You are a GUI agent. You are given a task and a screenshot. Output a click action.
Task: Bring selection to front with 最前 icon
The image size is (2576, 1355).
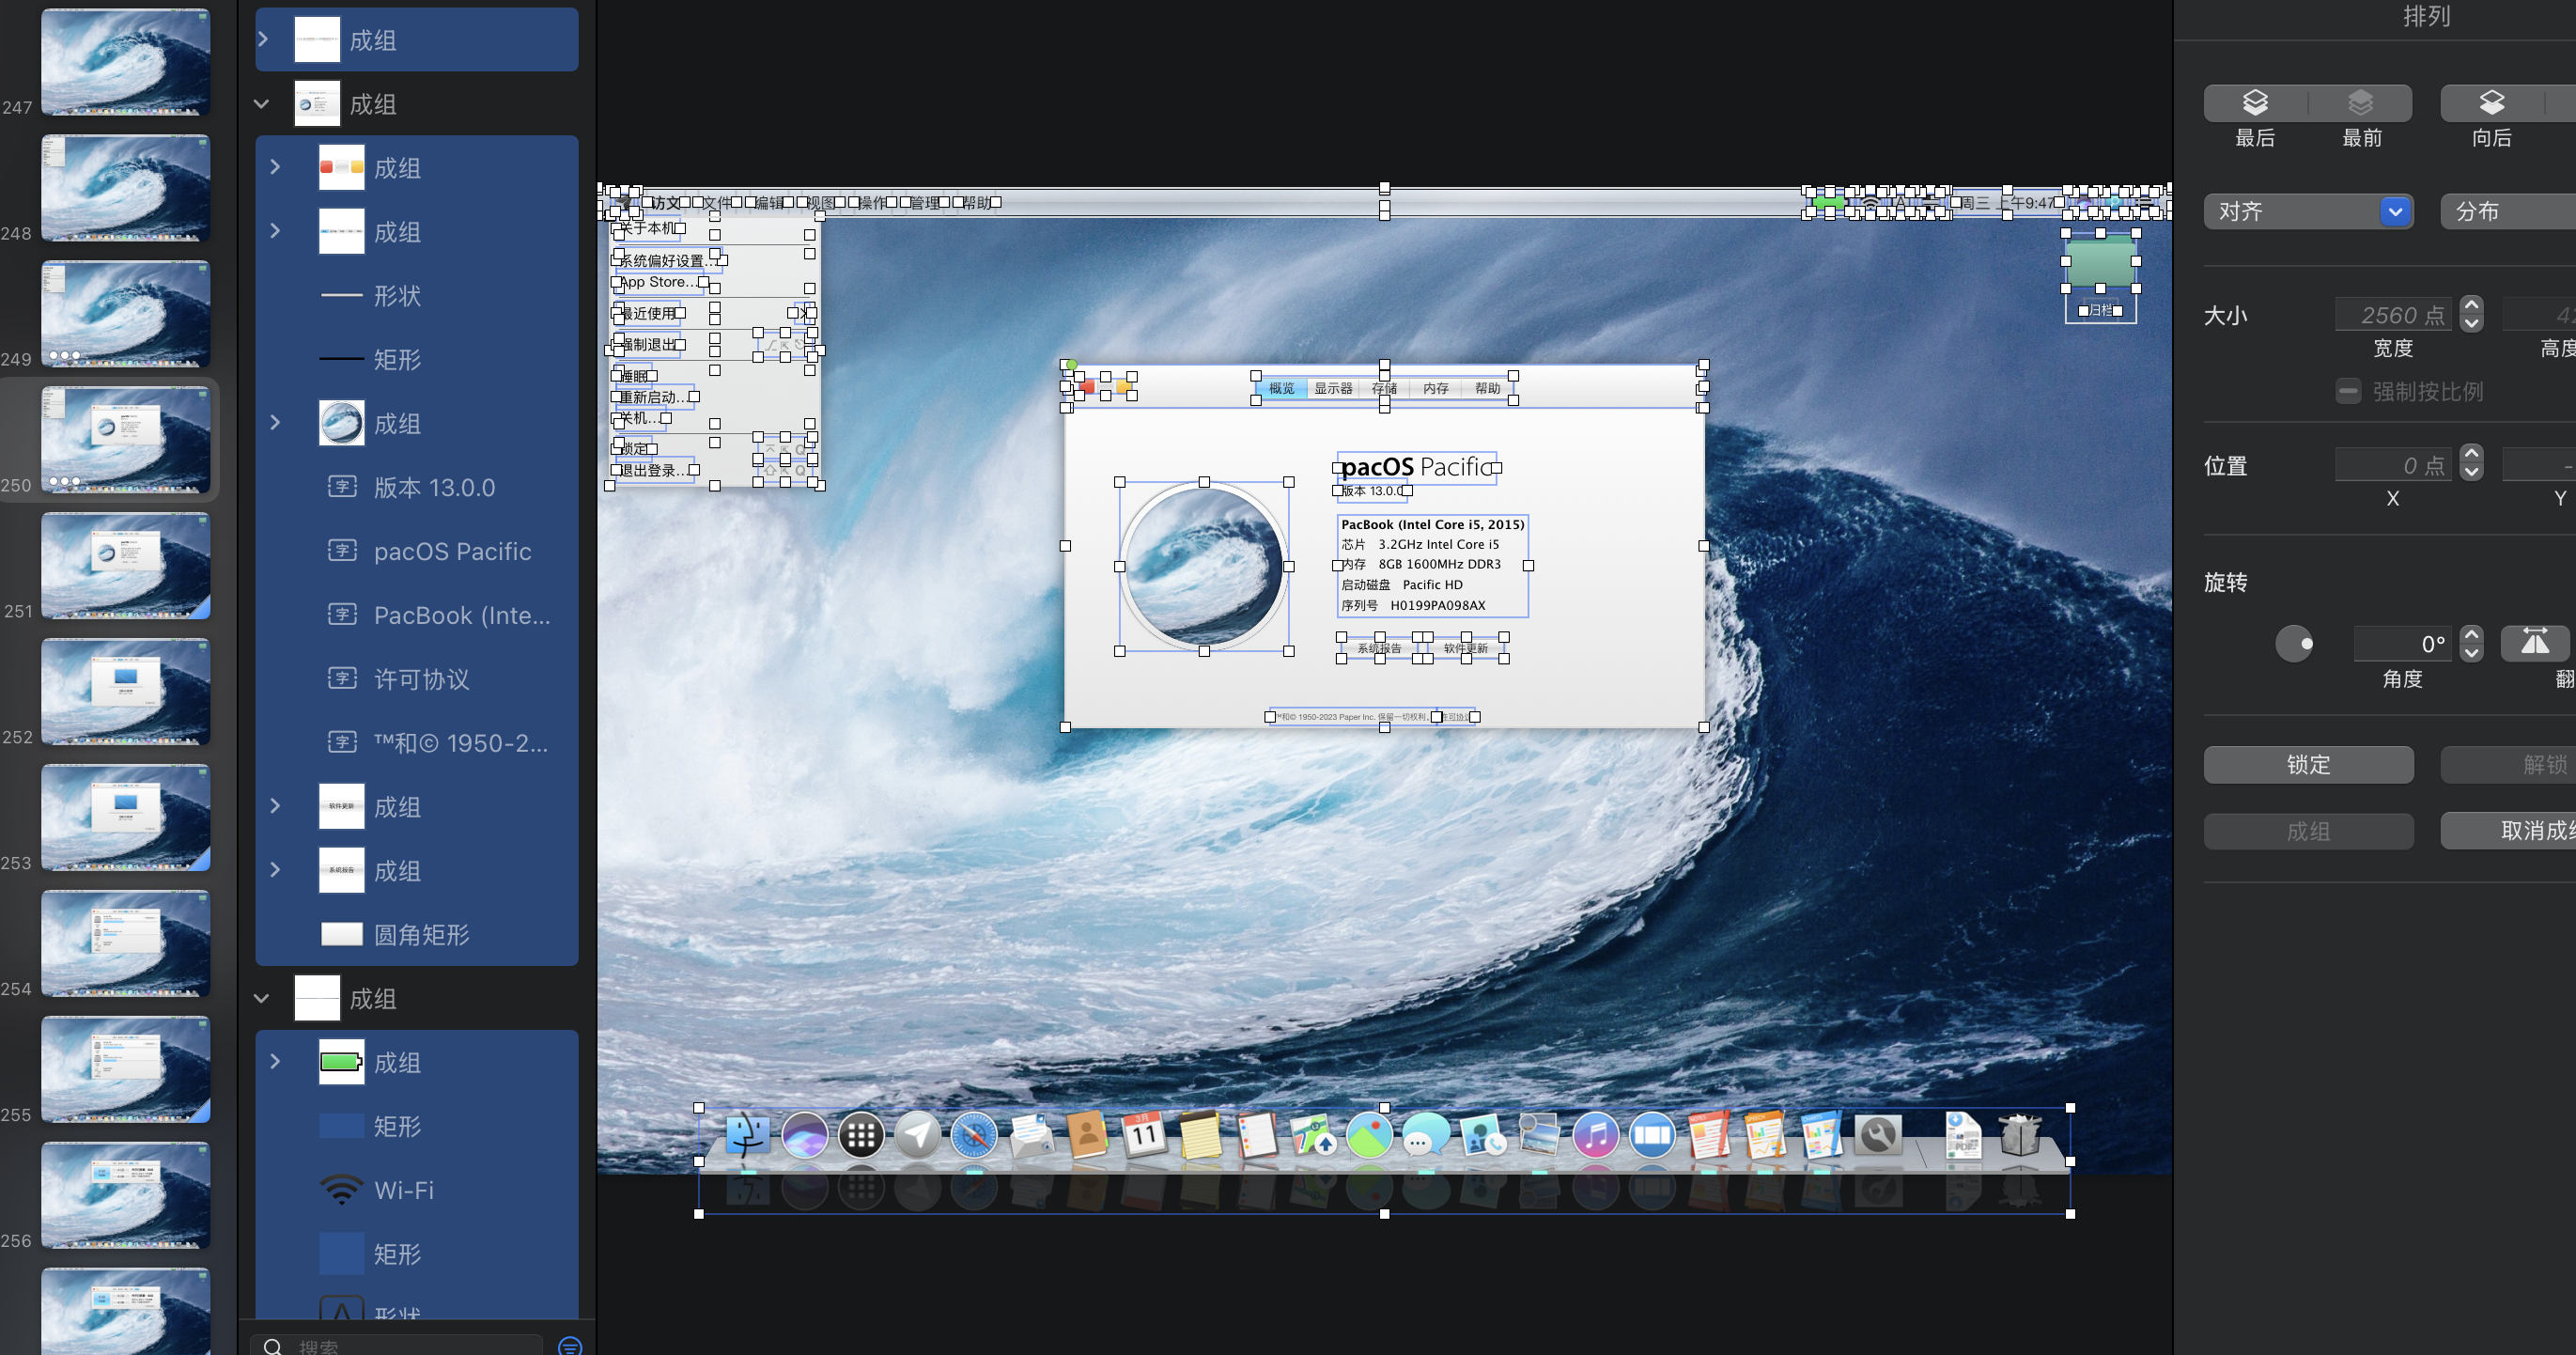coord(2360,102)
